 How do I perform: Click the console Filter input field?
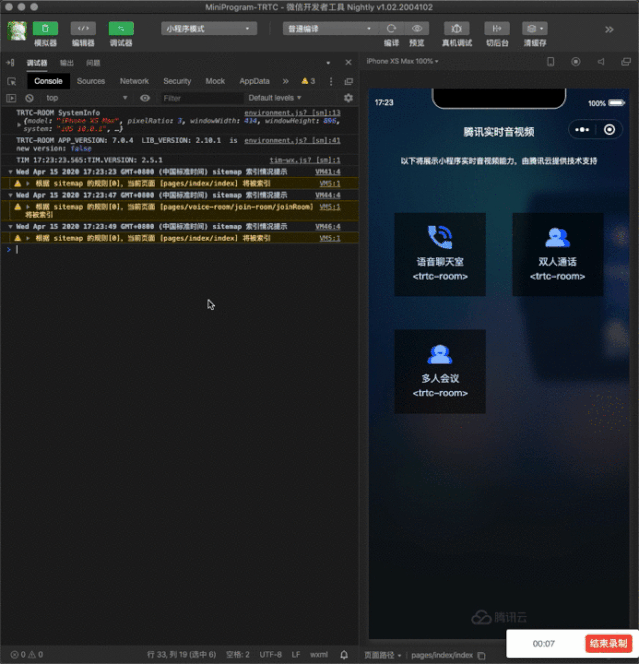201,98
